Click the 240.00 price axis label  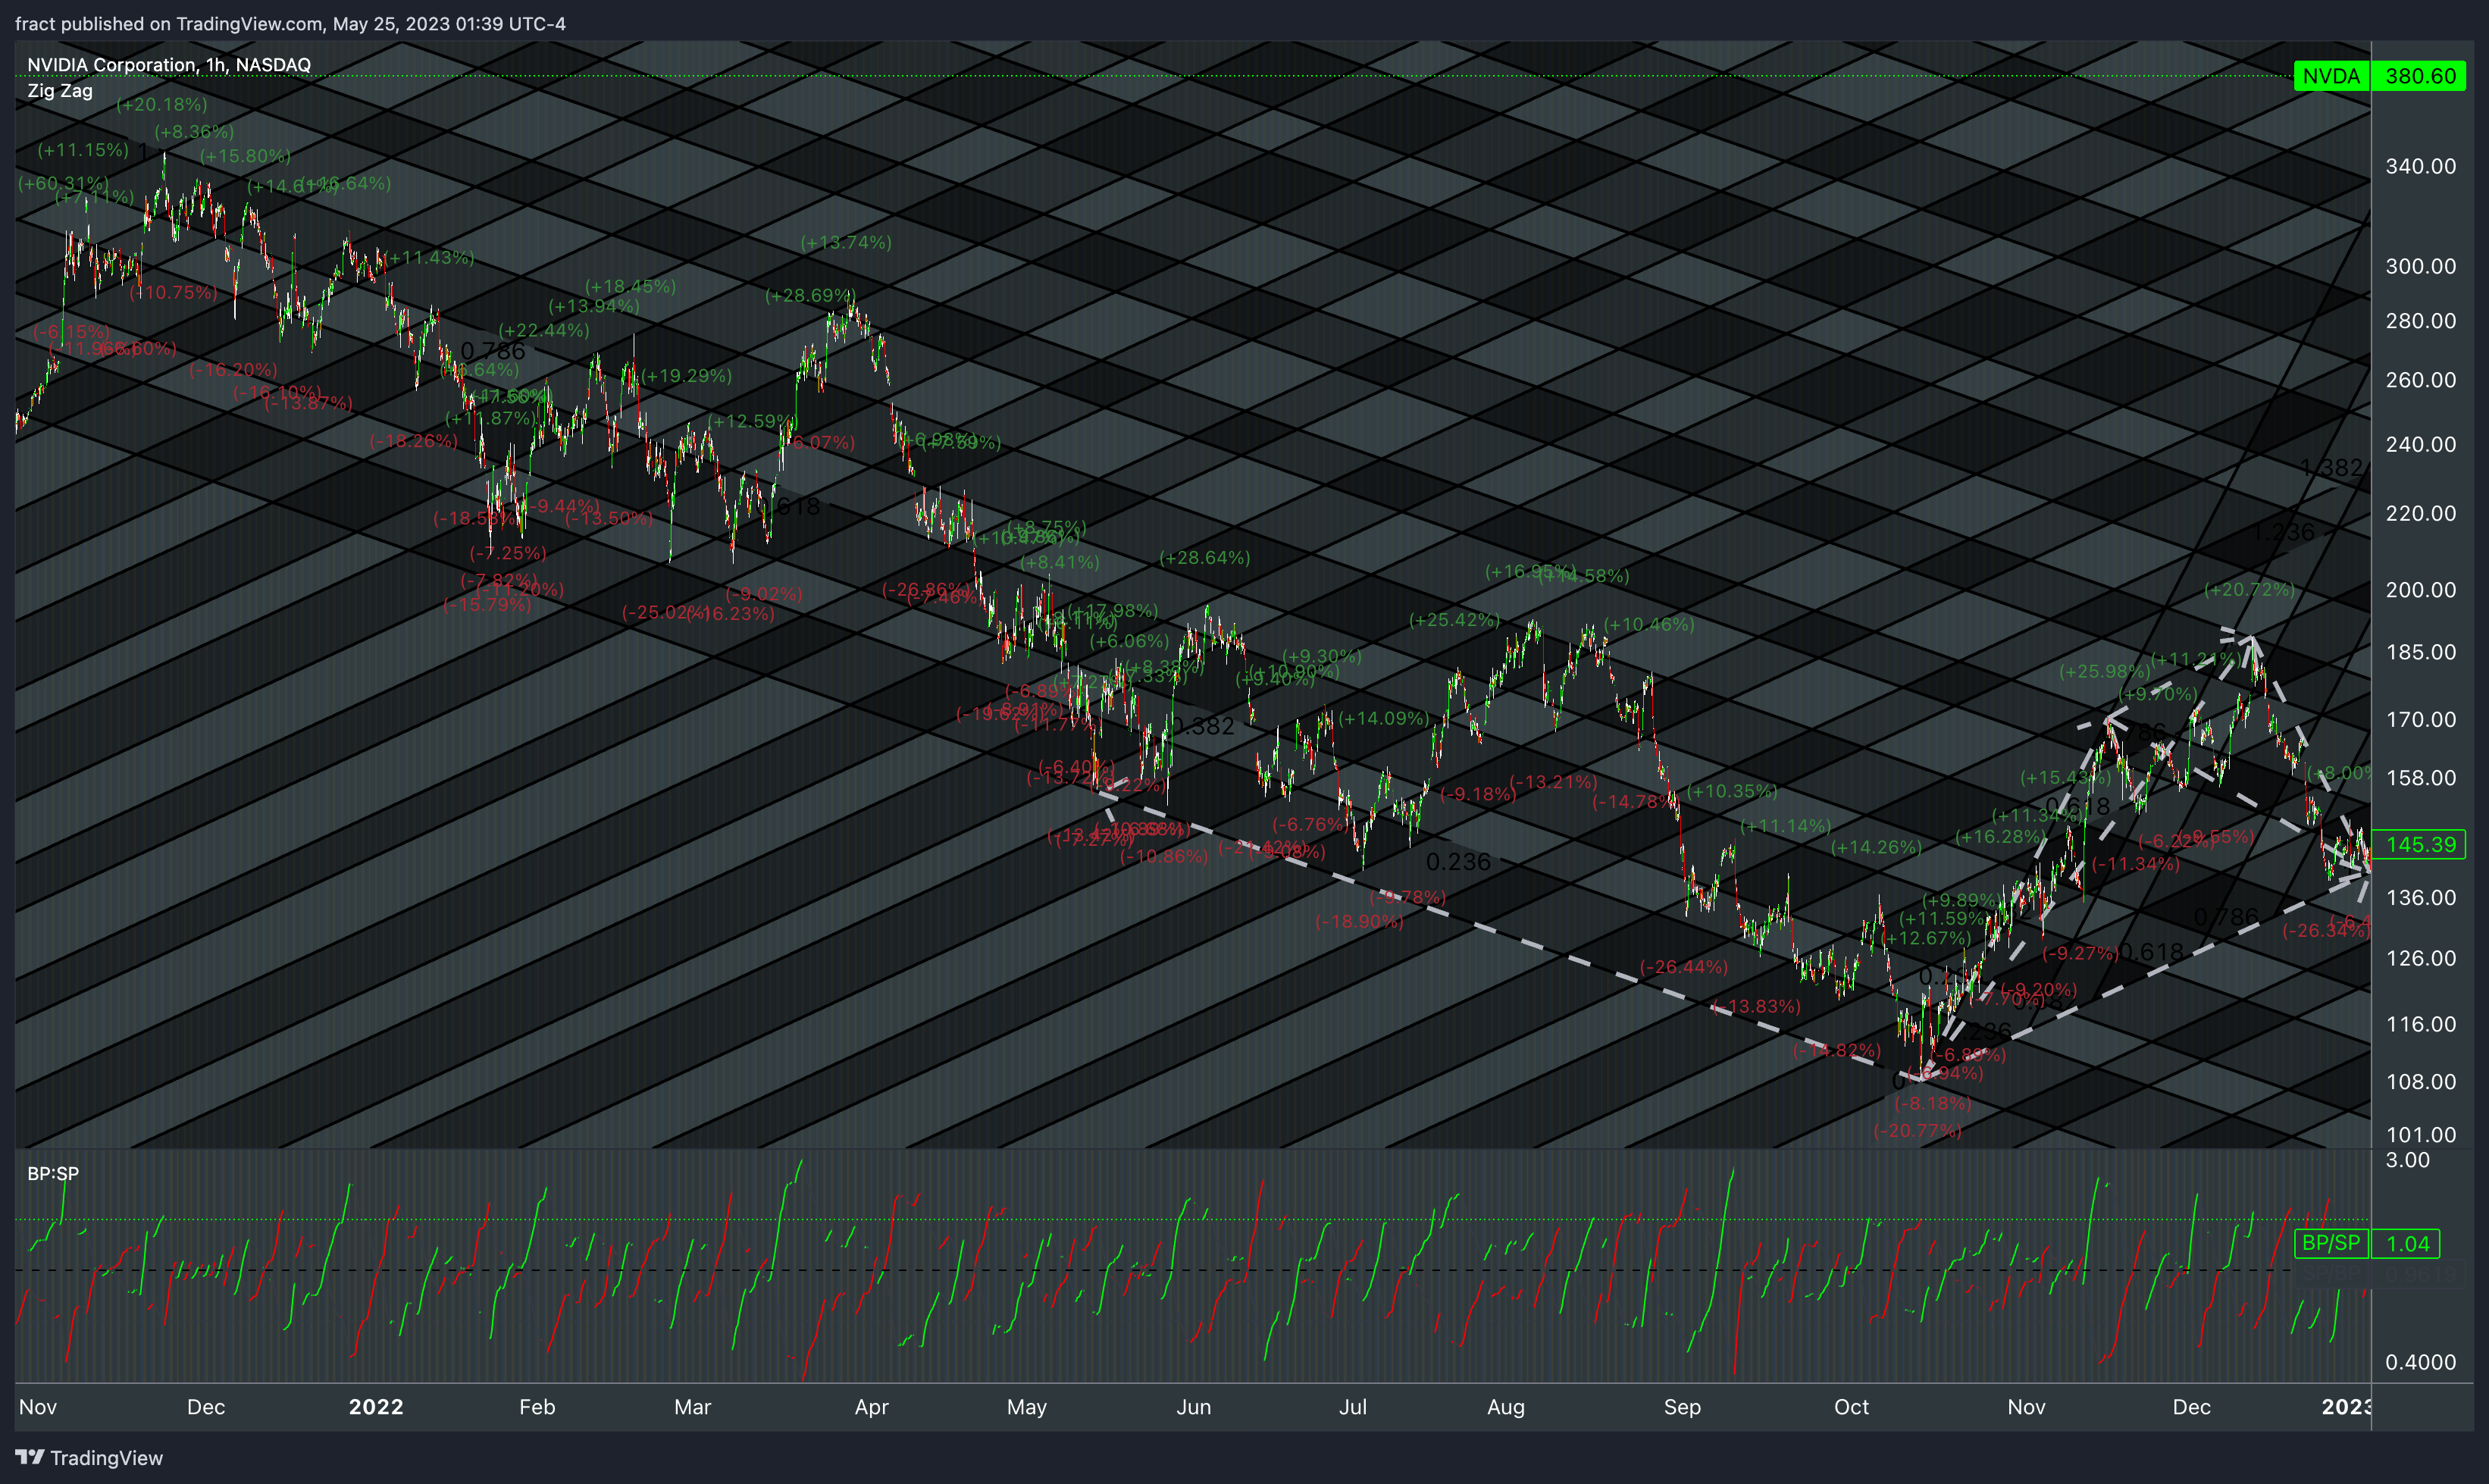point(2420,444)
